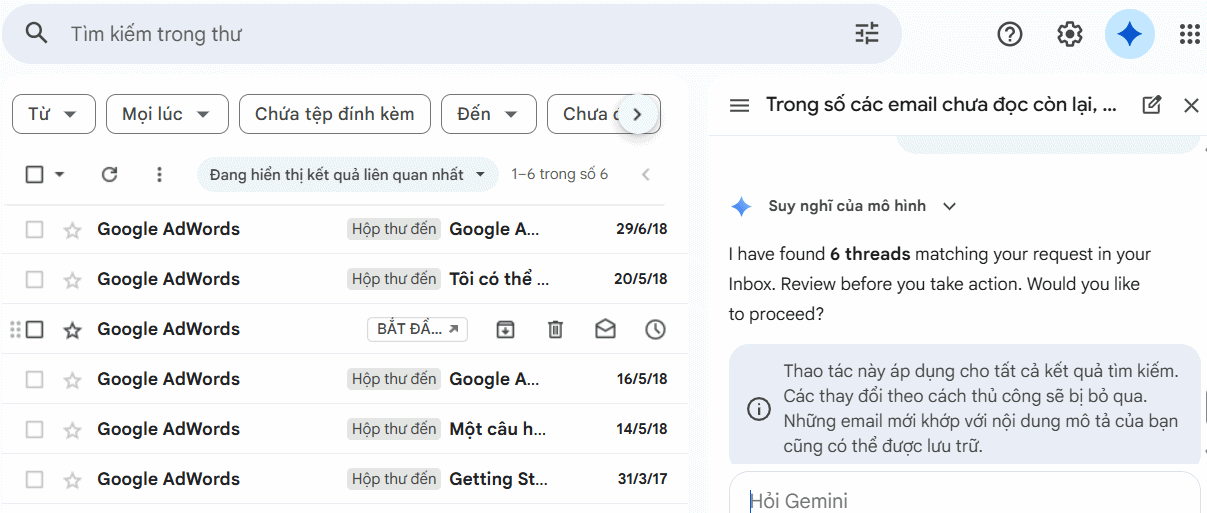Screen dimensions: 1207x513
Task: Archive the hovered Google AdWords email
Action: pos(506,329)
